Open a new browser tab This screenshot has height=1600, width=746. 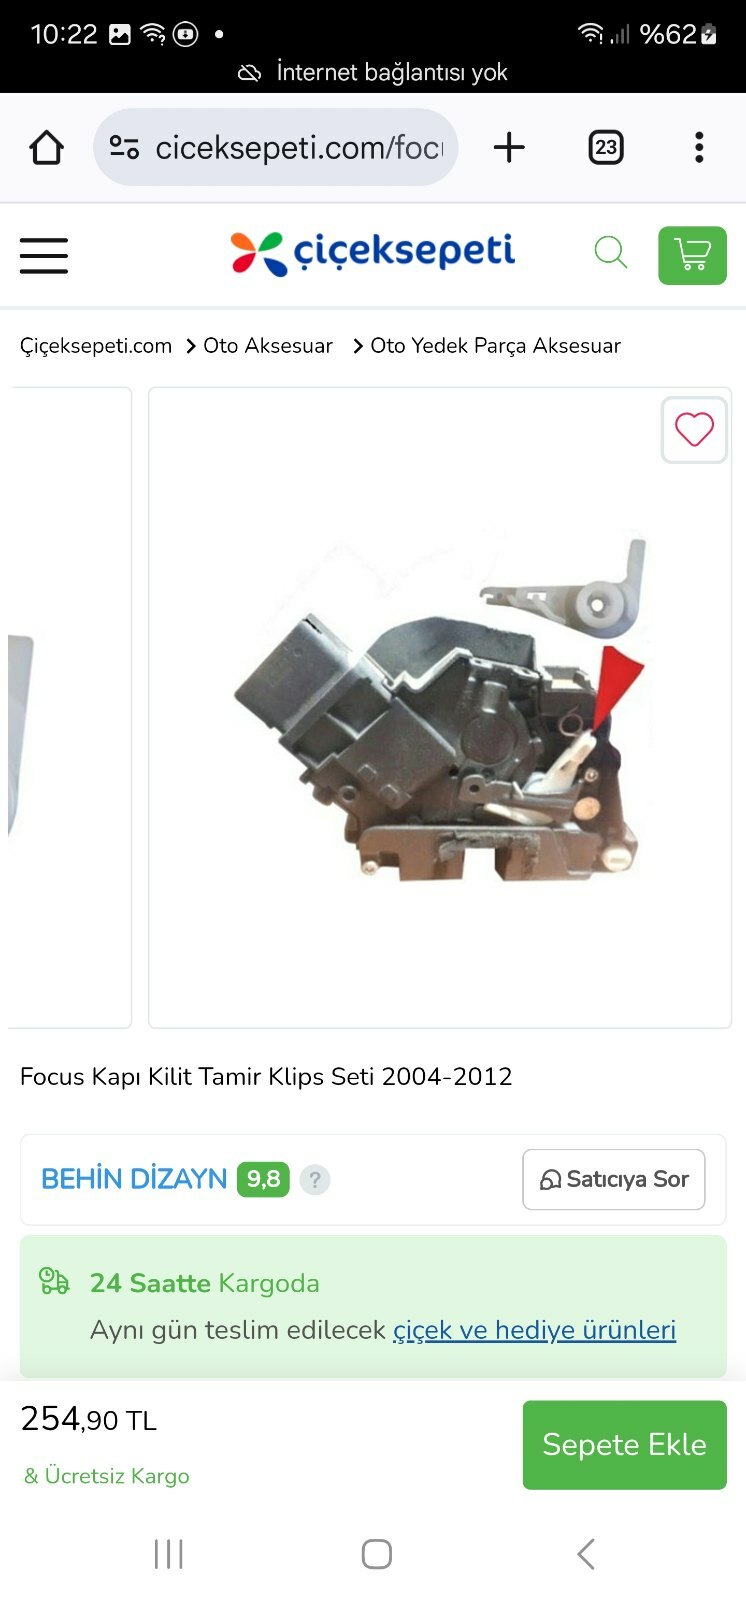(x=509, y=148)
